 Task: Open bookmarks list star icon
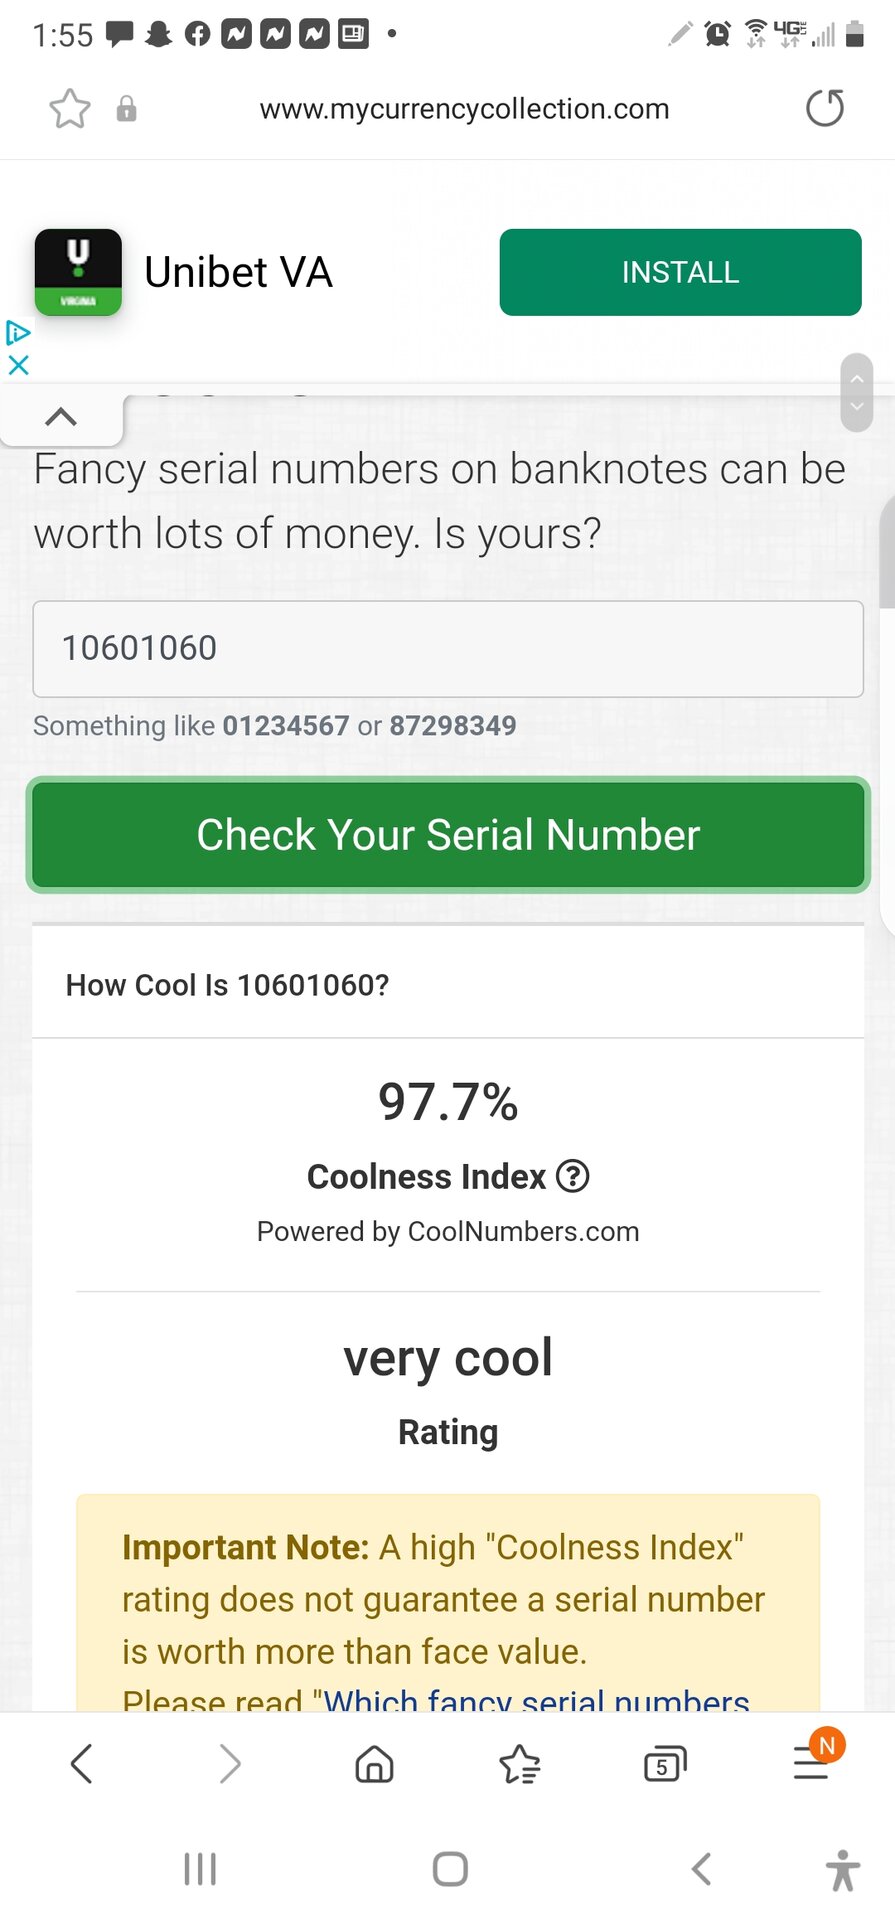tap(520, 1764)
